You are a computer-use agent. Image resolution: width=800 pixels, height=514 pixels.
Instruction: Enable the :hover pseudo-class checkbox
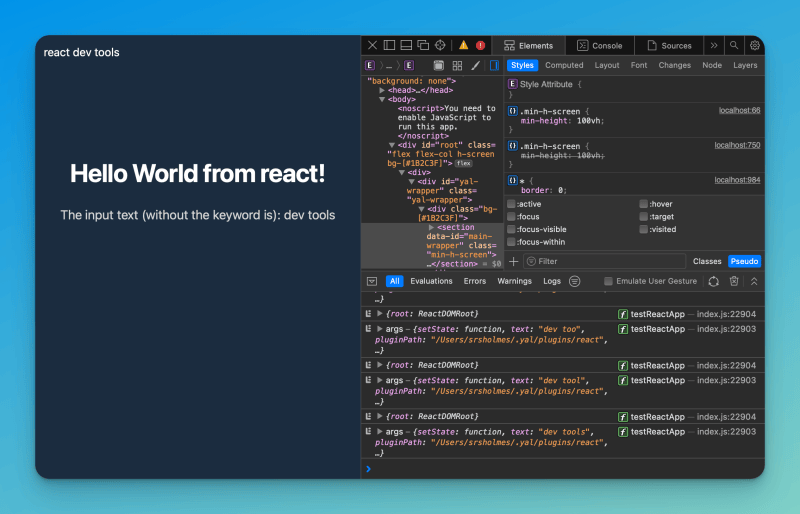click(643, 204)
